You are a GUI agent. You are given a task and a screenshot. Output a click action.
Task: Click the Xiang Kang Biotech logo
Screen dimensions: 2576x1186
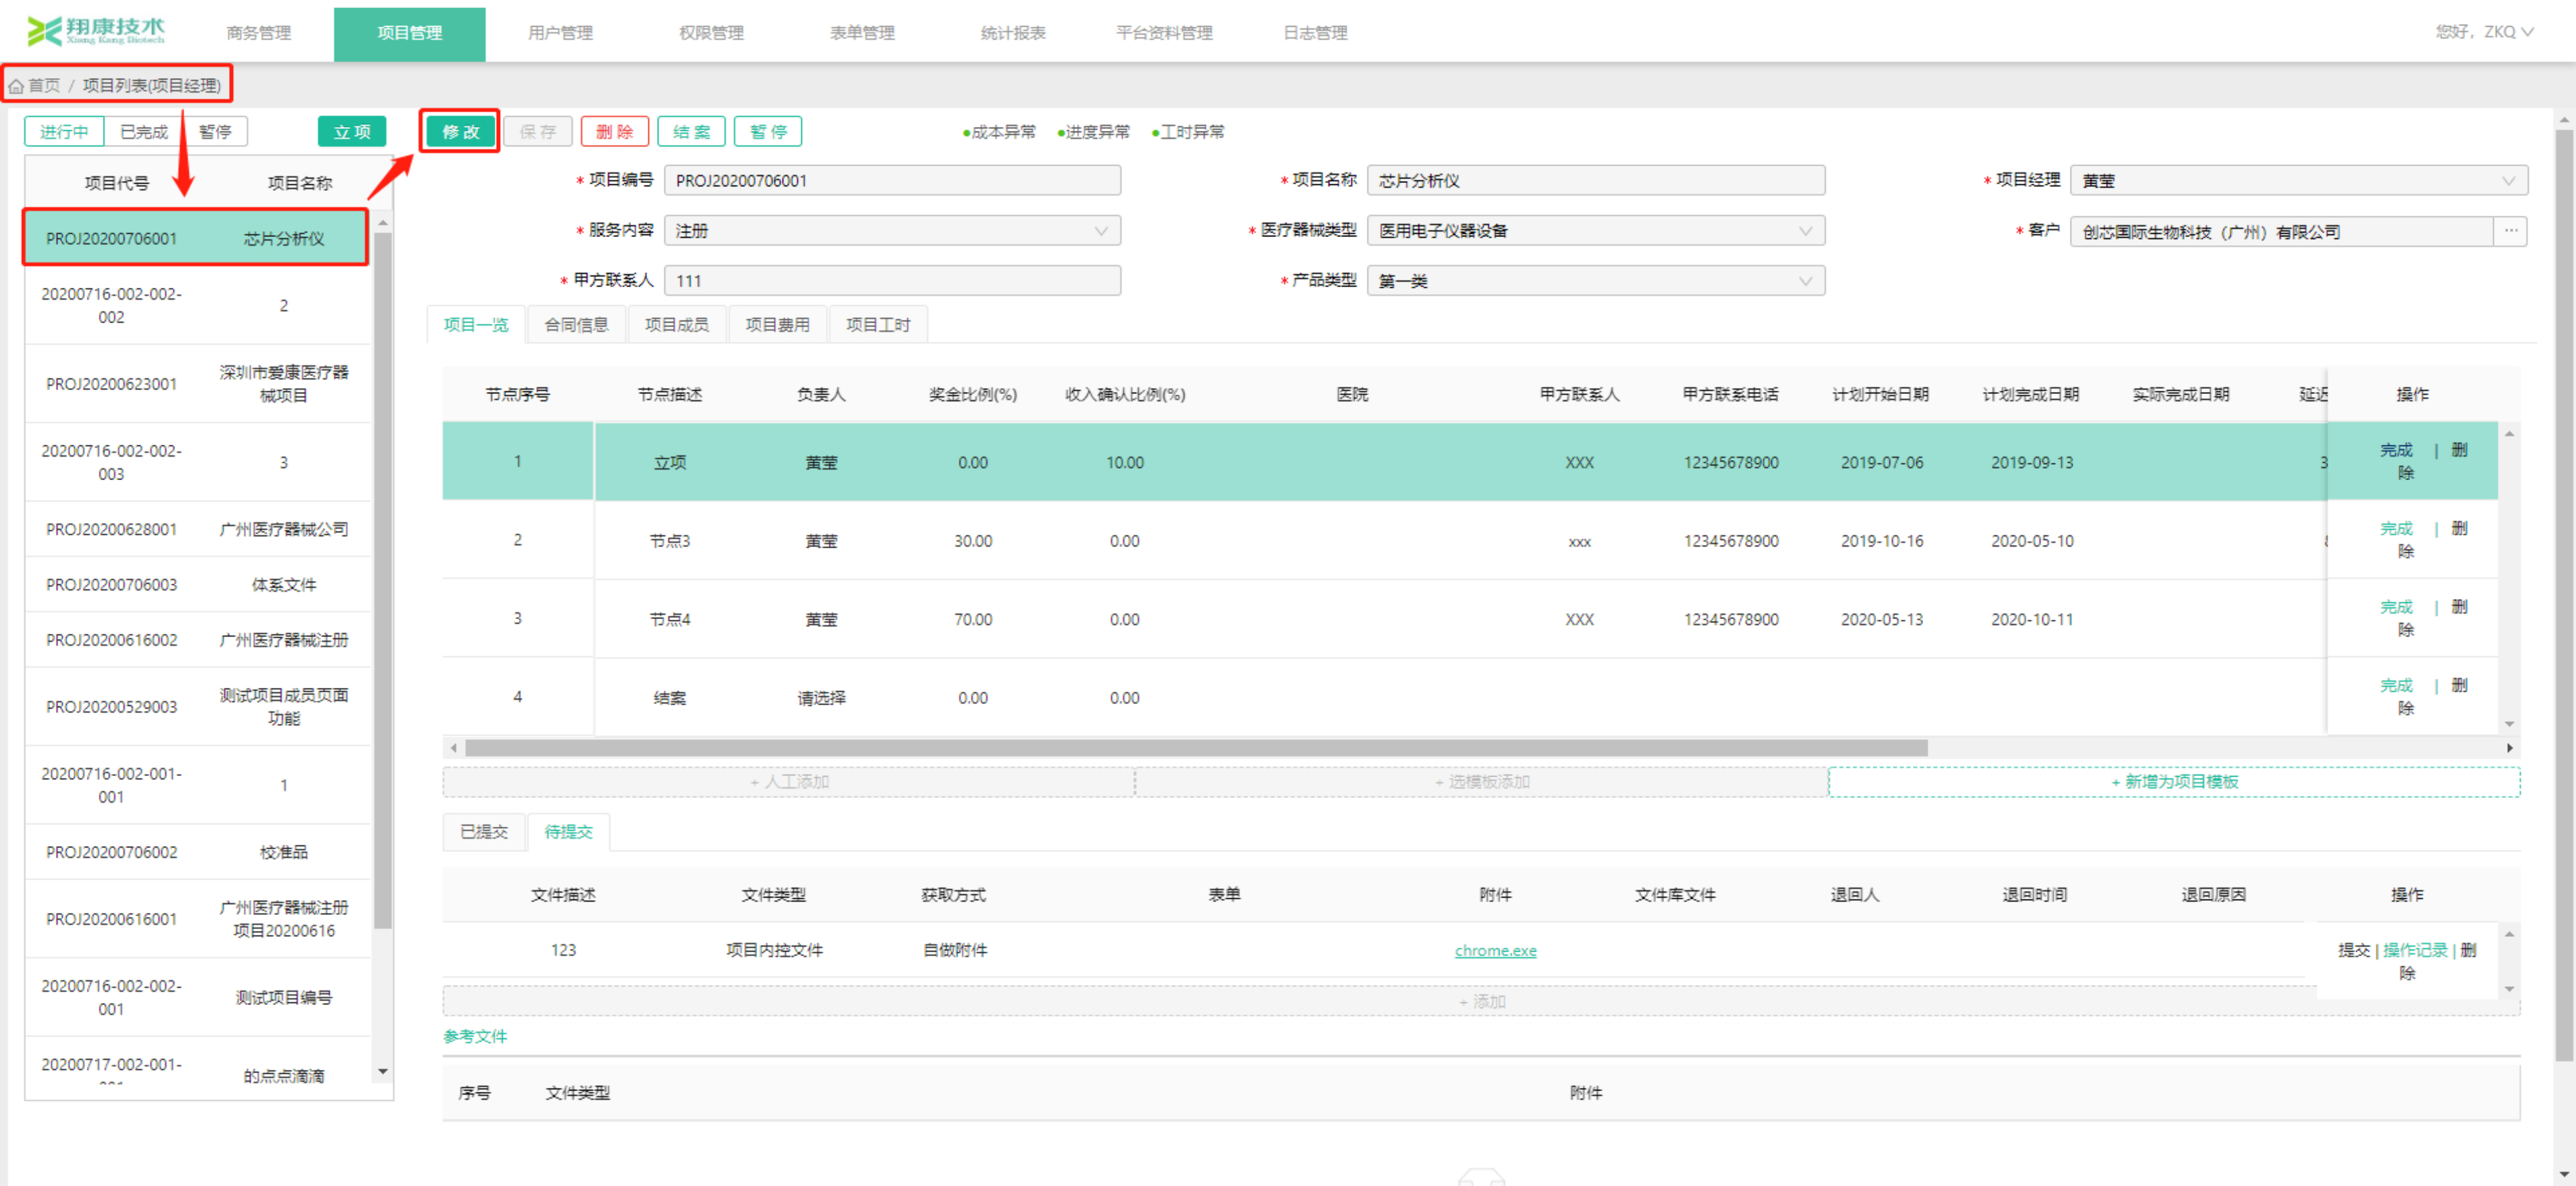coord(96,31)
